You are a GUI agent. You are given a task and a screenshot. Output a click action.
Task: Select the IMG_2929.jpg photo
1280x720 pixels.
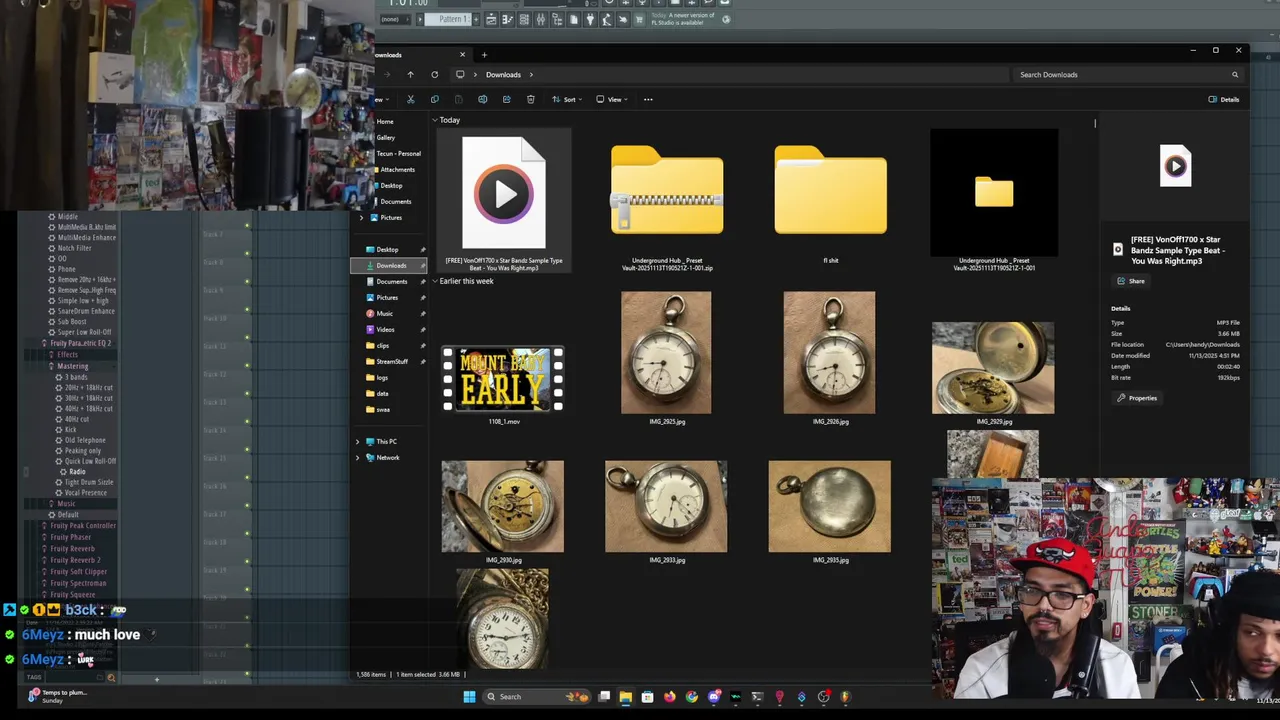(993, 368)
